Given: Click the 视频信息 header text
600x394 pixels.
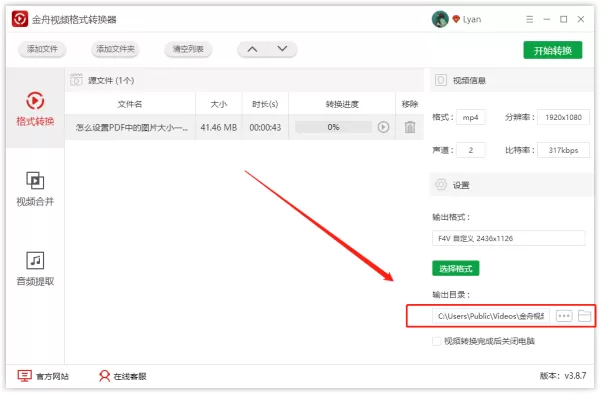Looking at the screenshot, I should click(469, 80).
